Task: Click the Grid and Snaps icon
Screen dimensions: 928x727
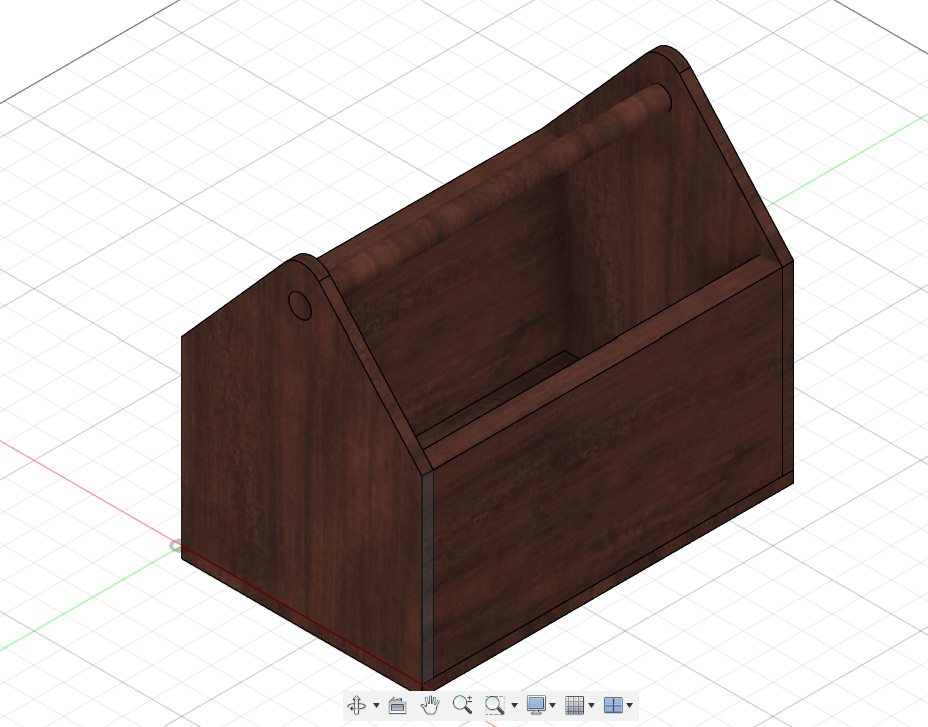Action: [575, 705]
